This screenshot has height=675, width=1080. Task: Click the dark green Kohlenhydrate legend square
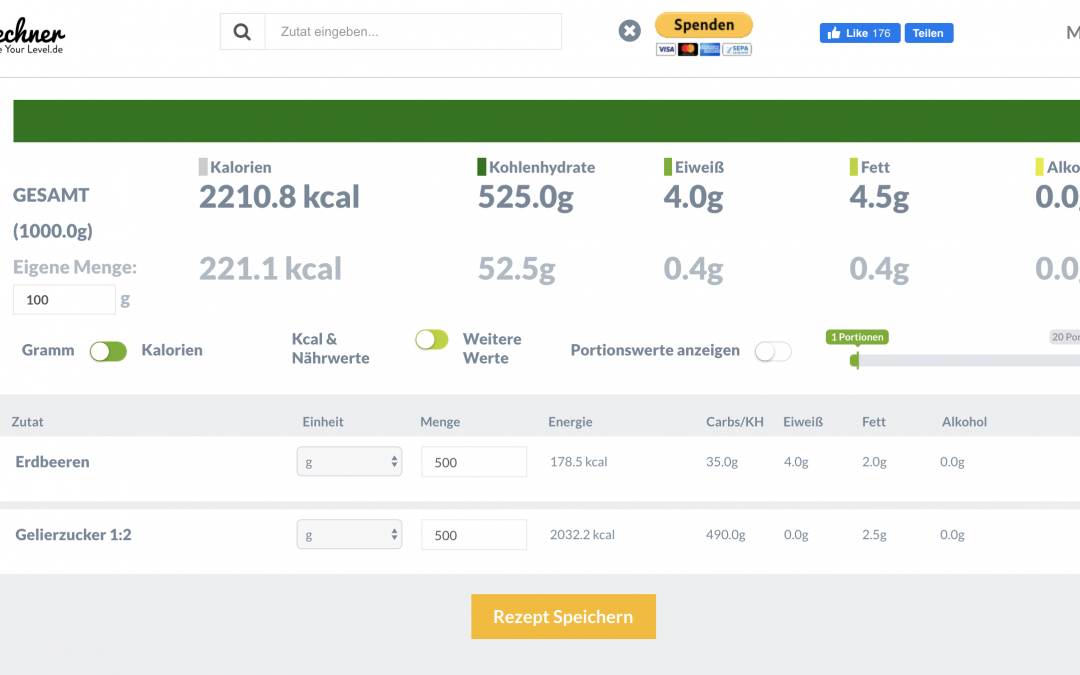[x=482, y=167]
